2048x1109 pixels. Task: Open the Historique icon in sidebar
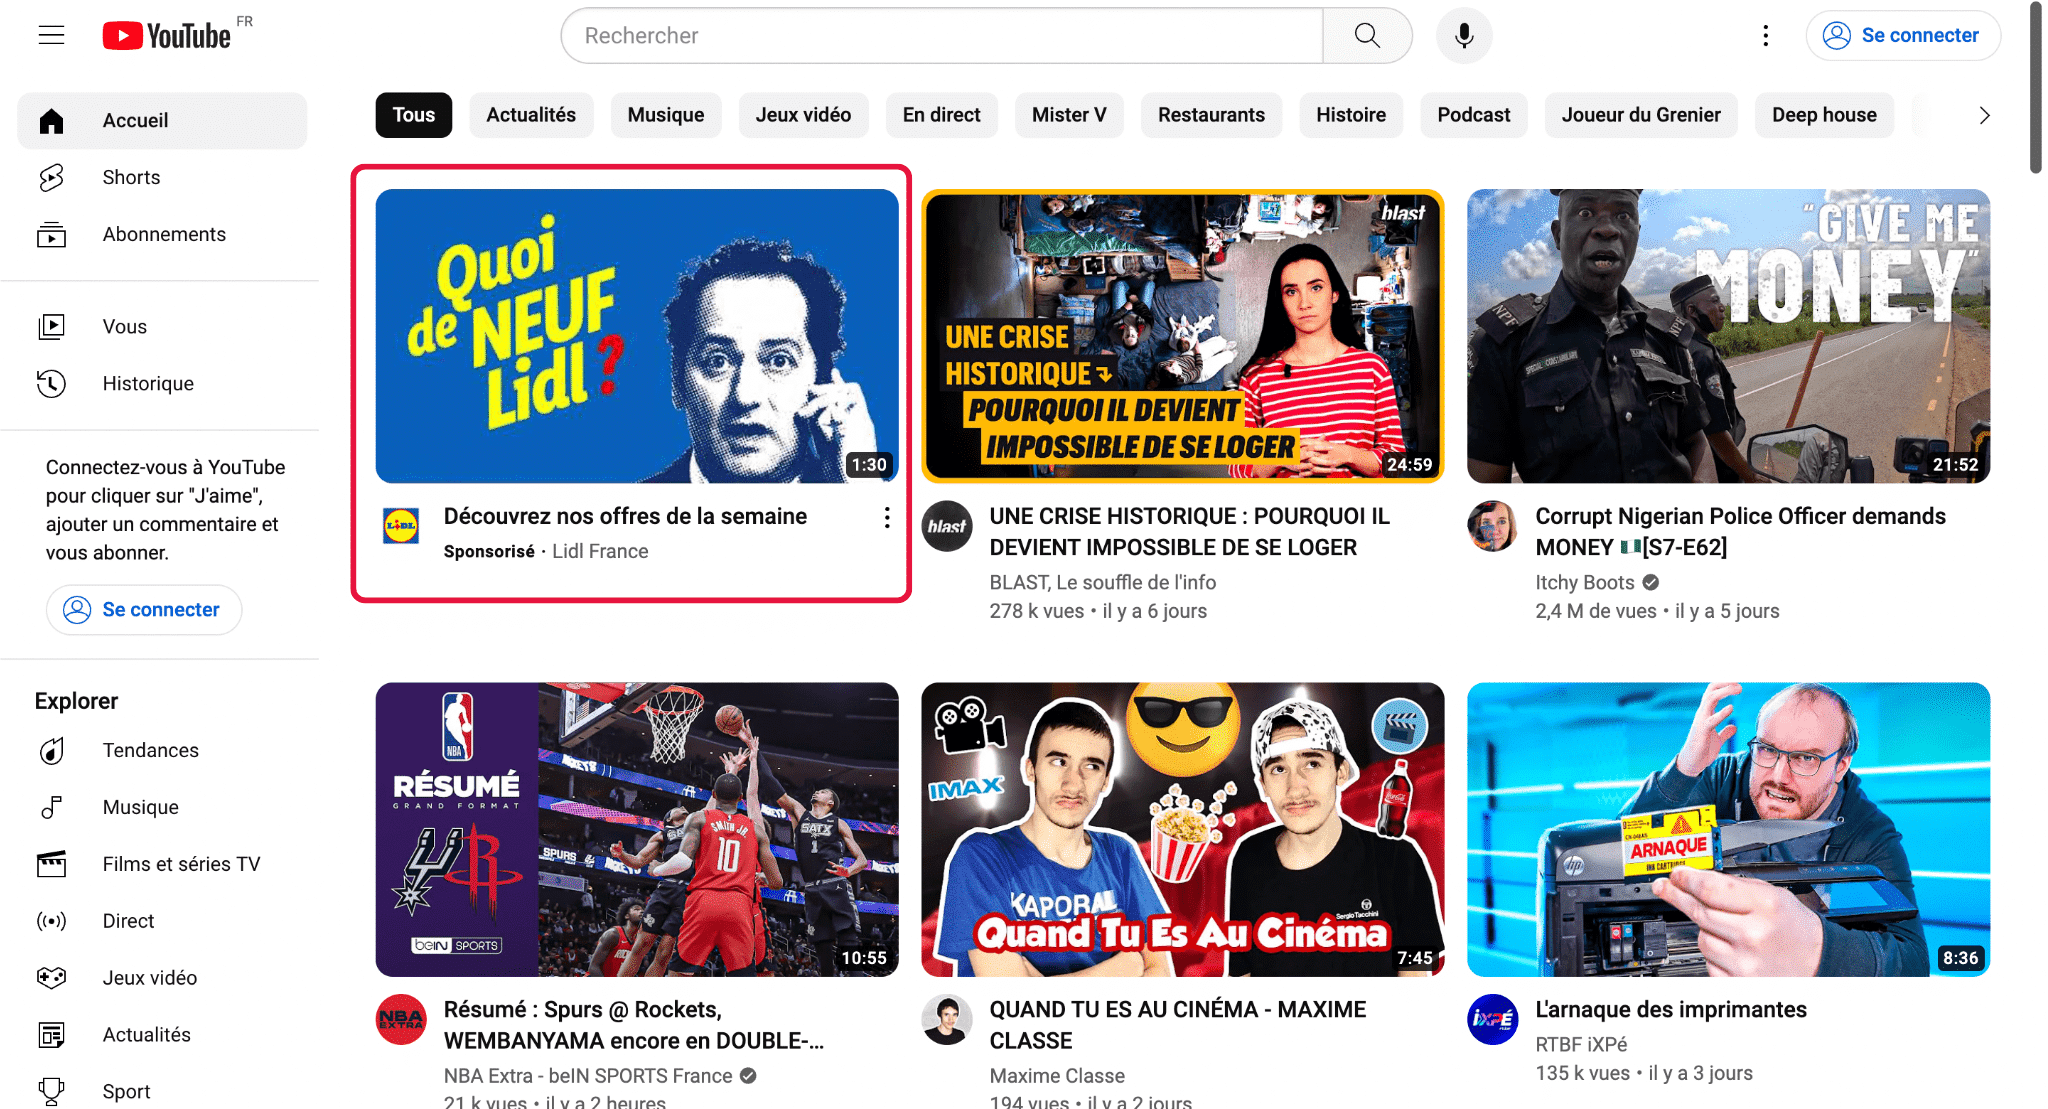click(x=51, y=383)
